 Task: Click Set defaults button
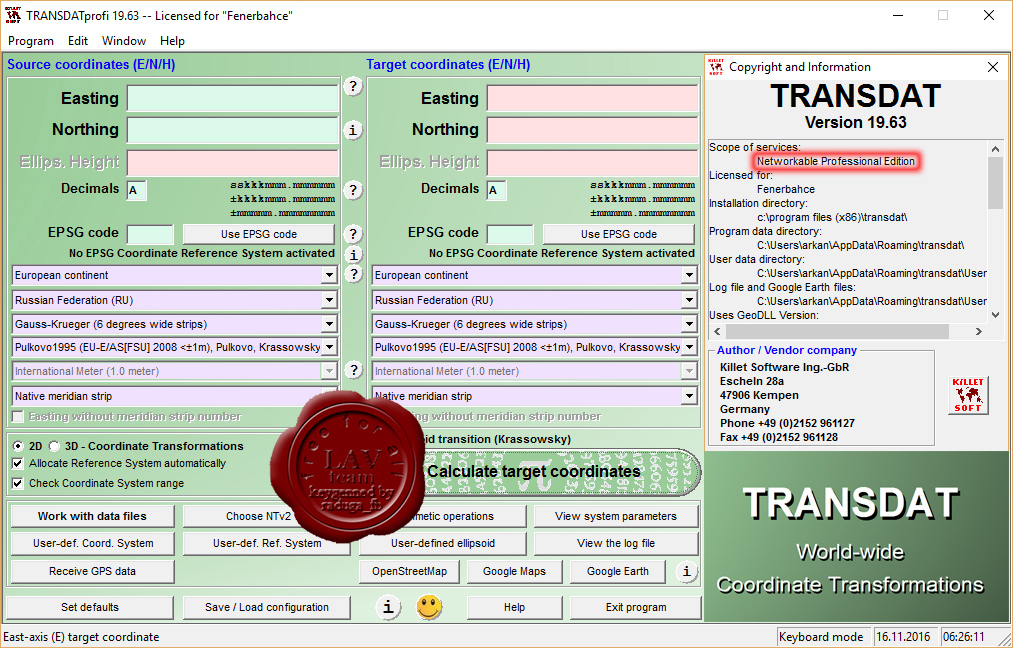point(90,607)
